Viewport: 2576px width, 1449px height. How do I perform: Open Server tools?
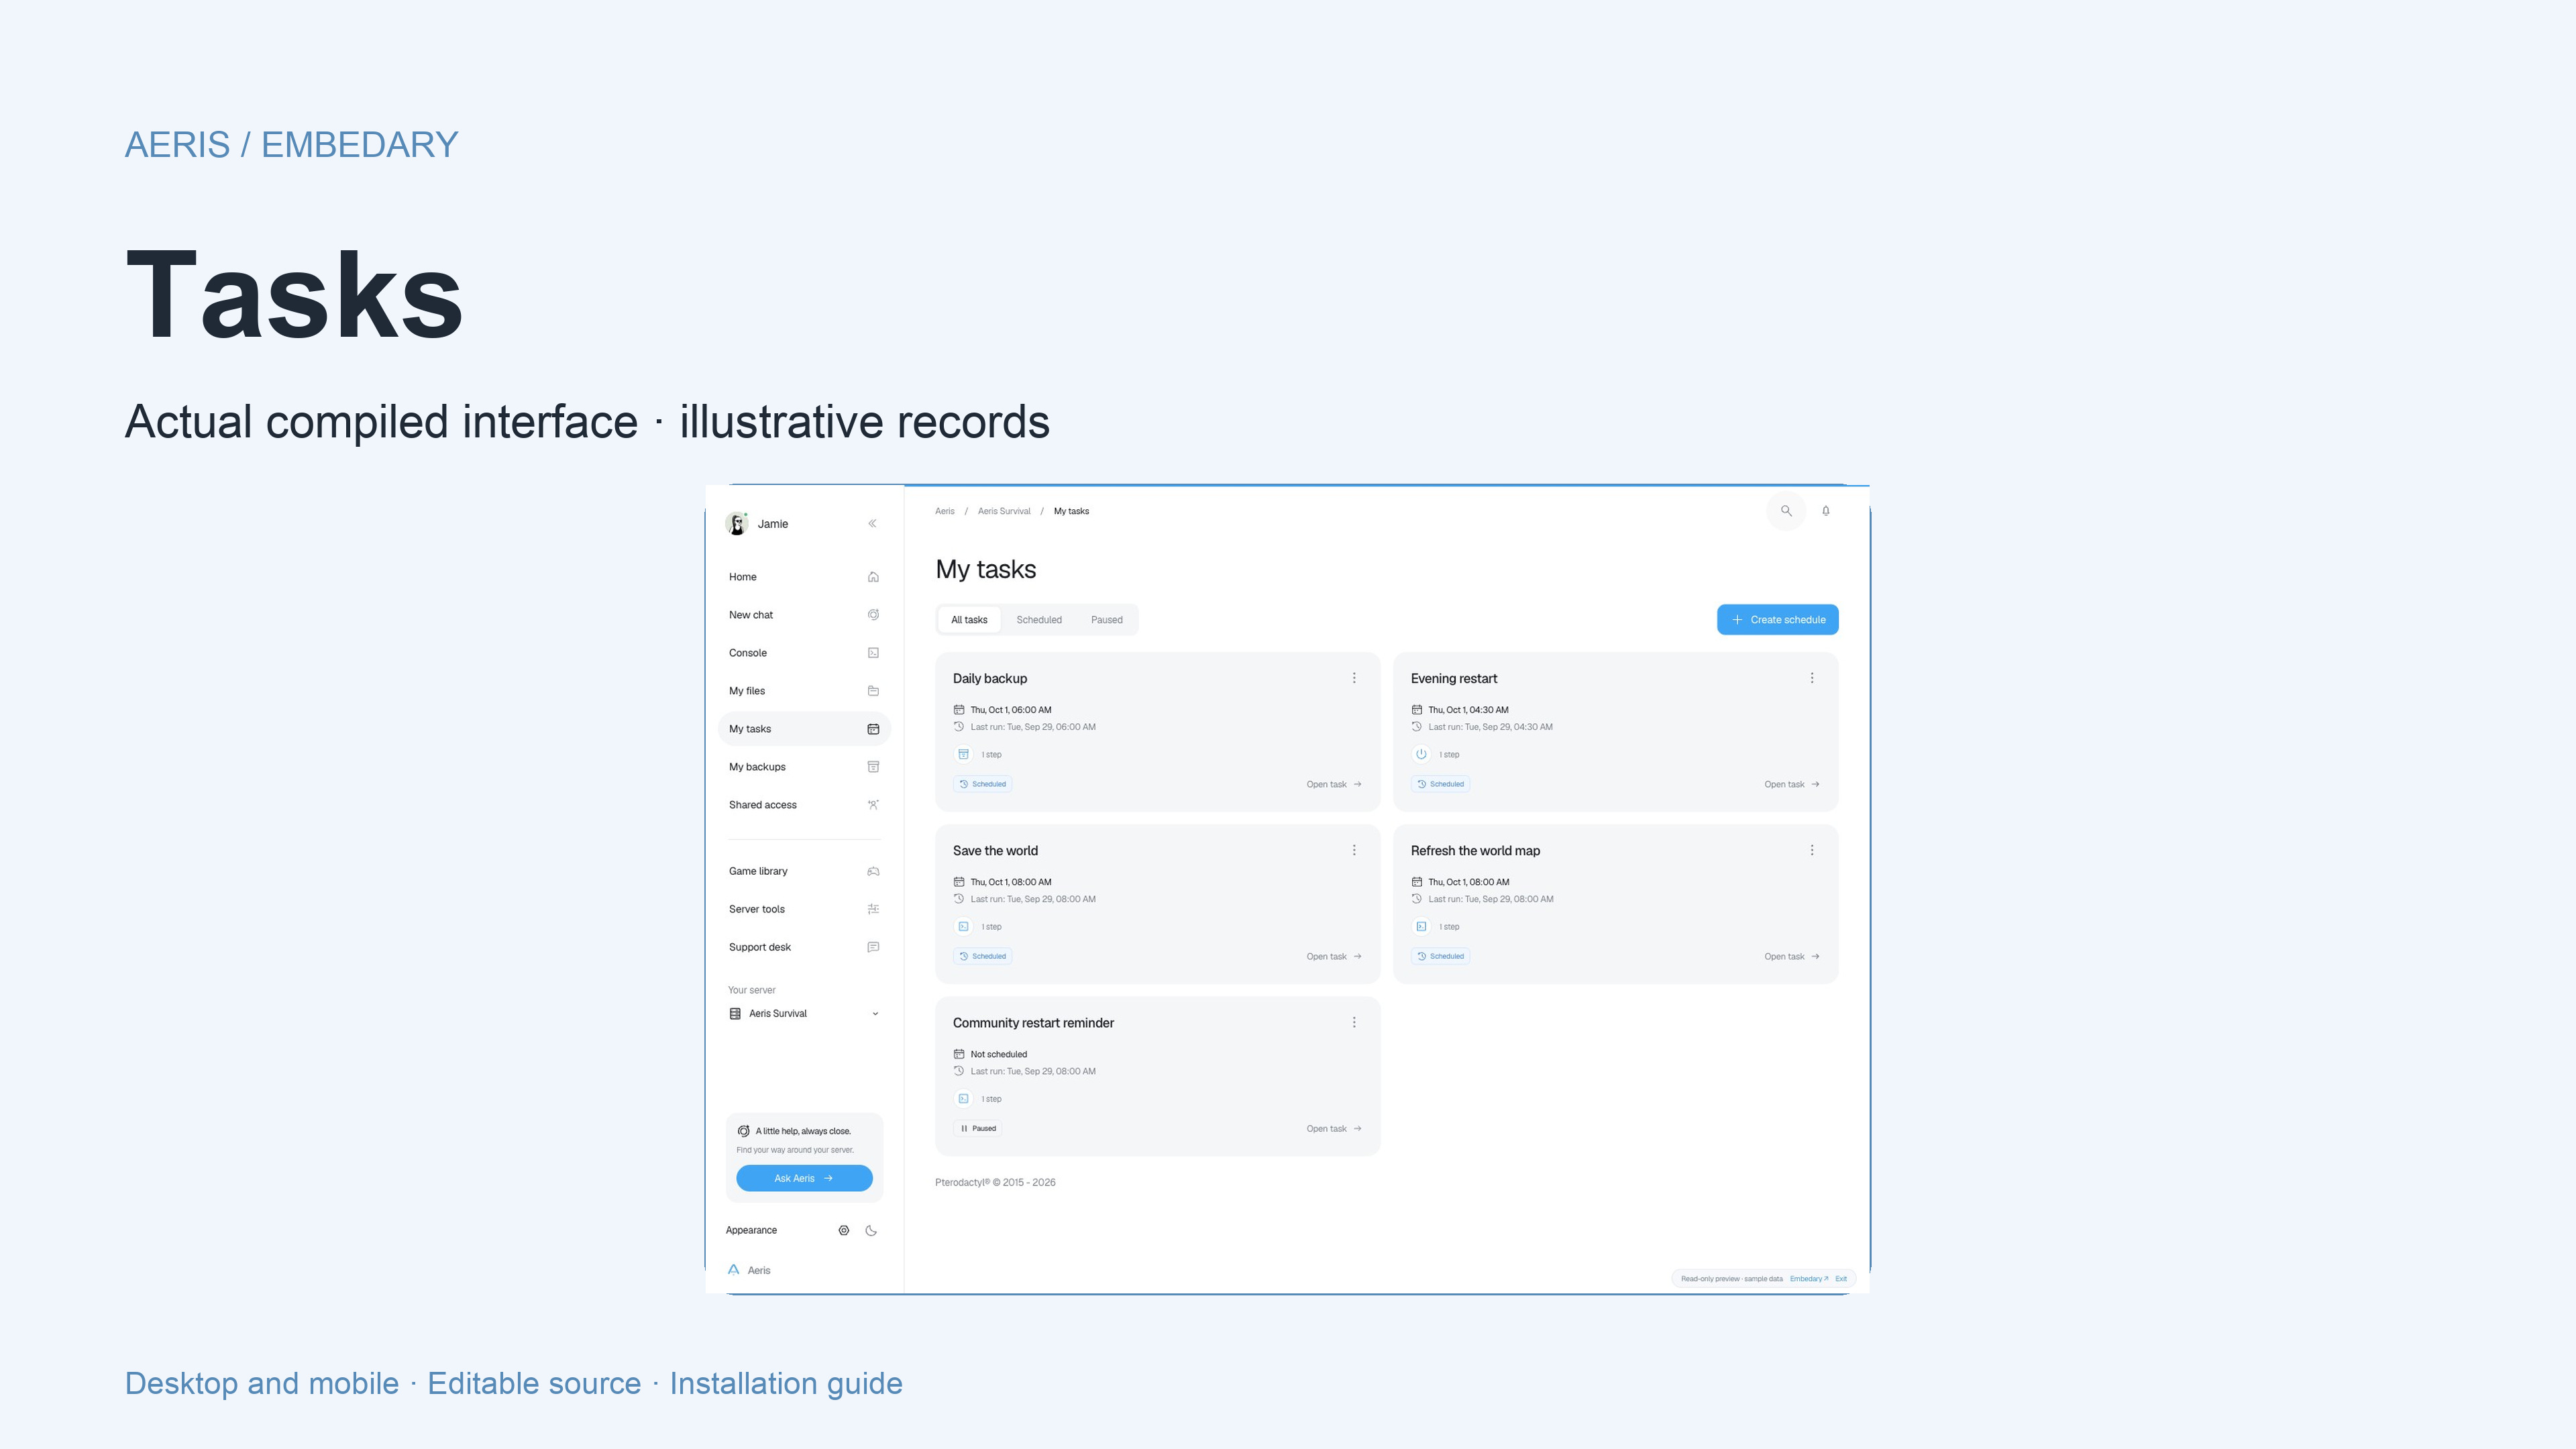pos(804,909)
